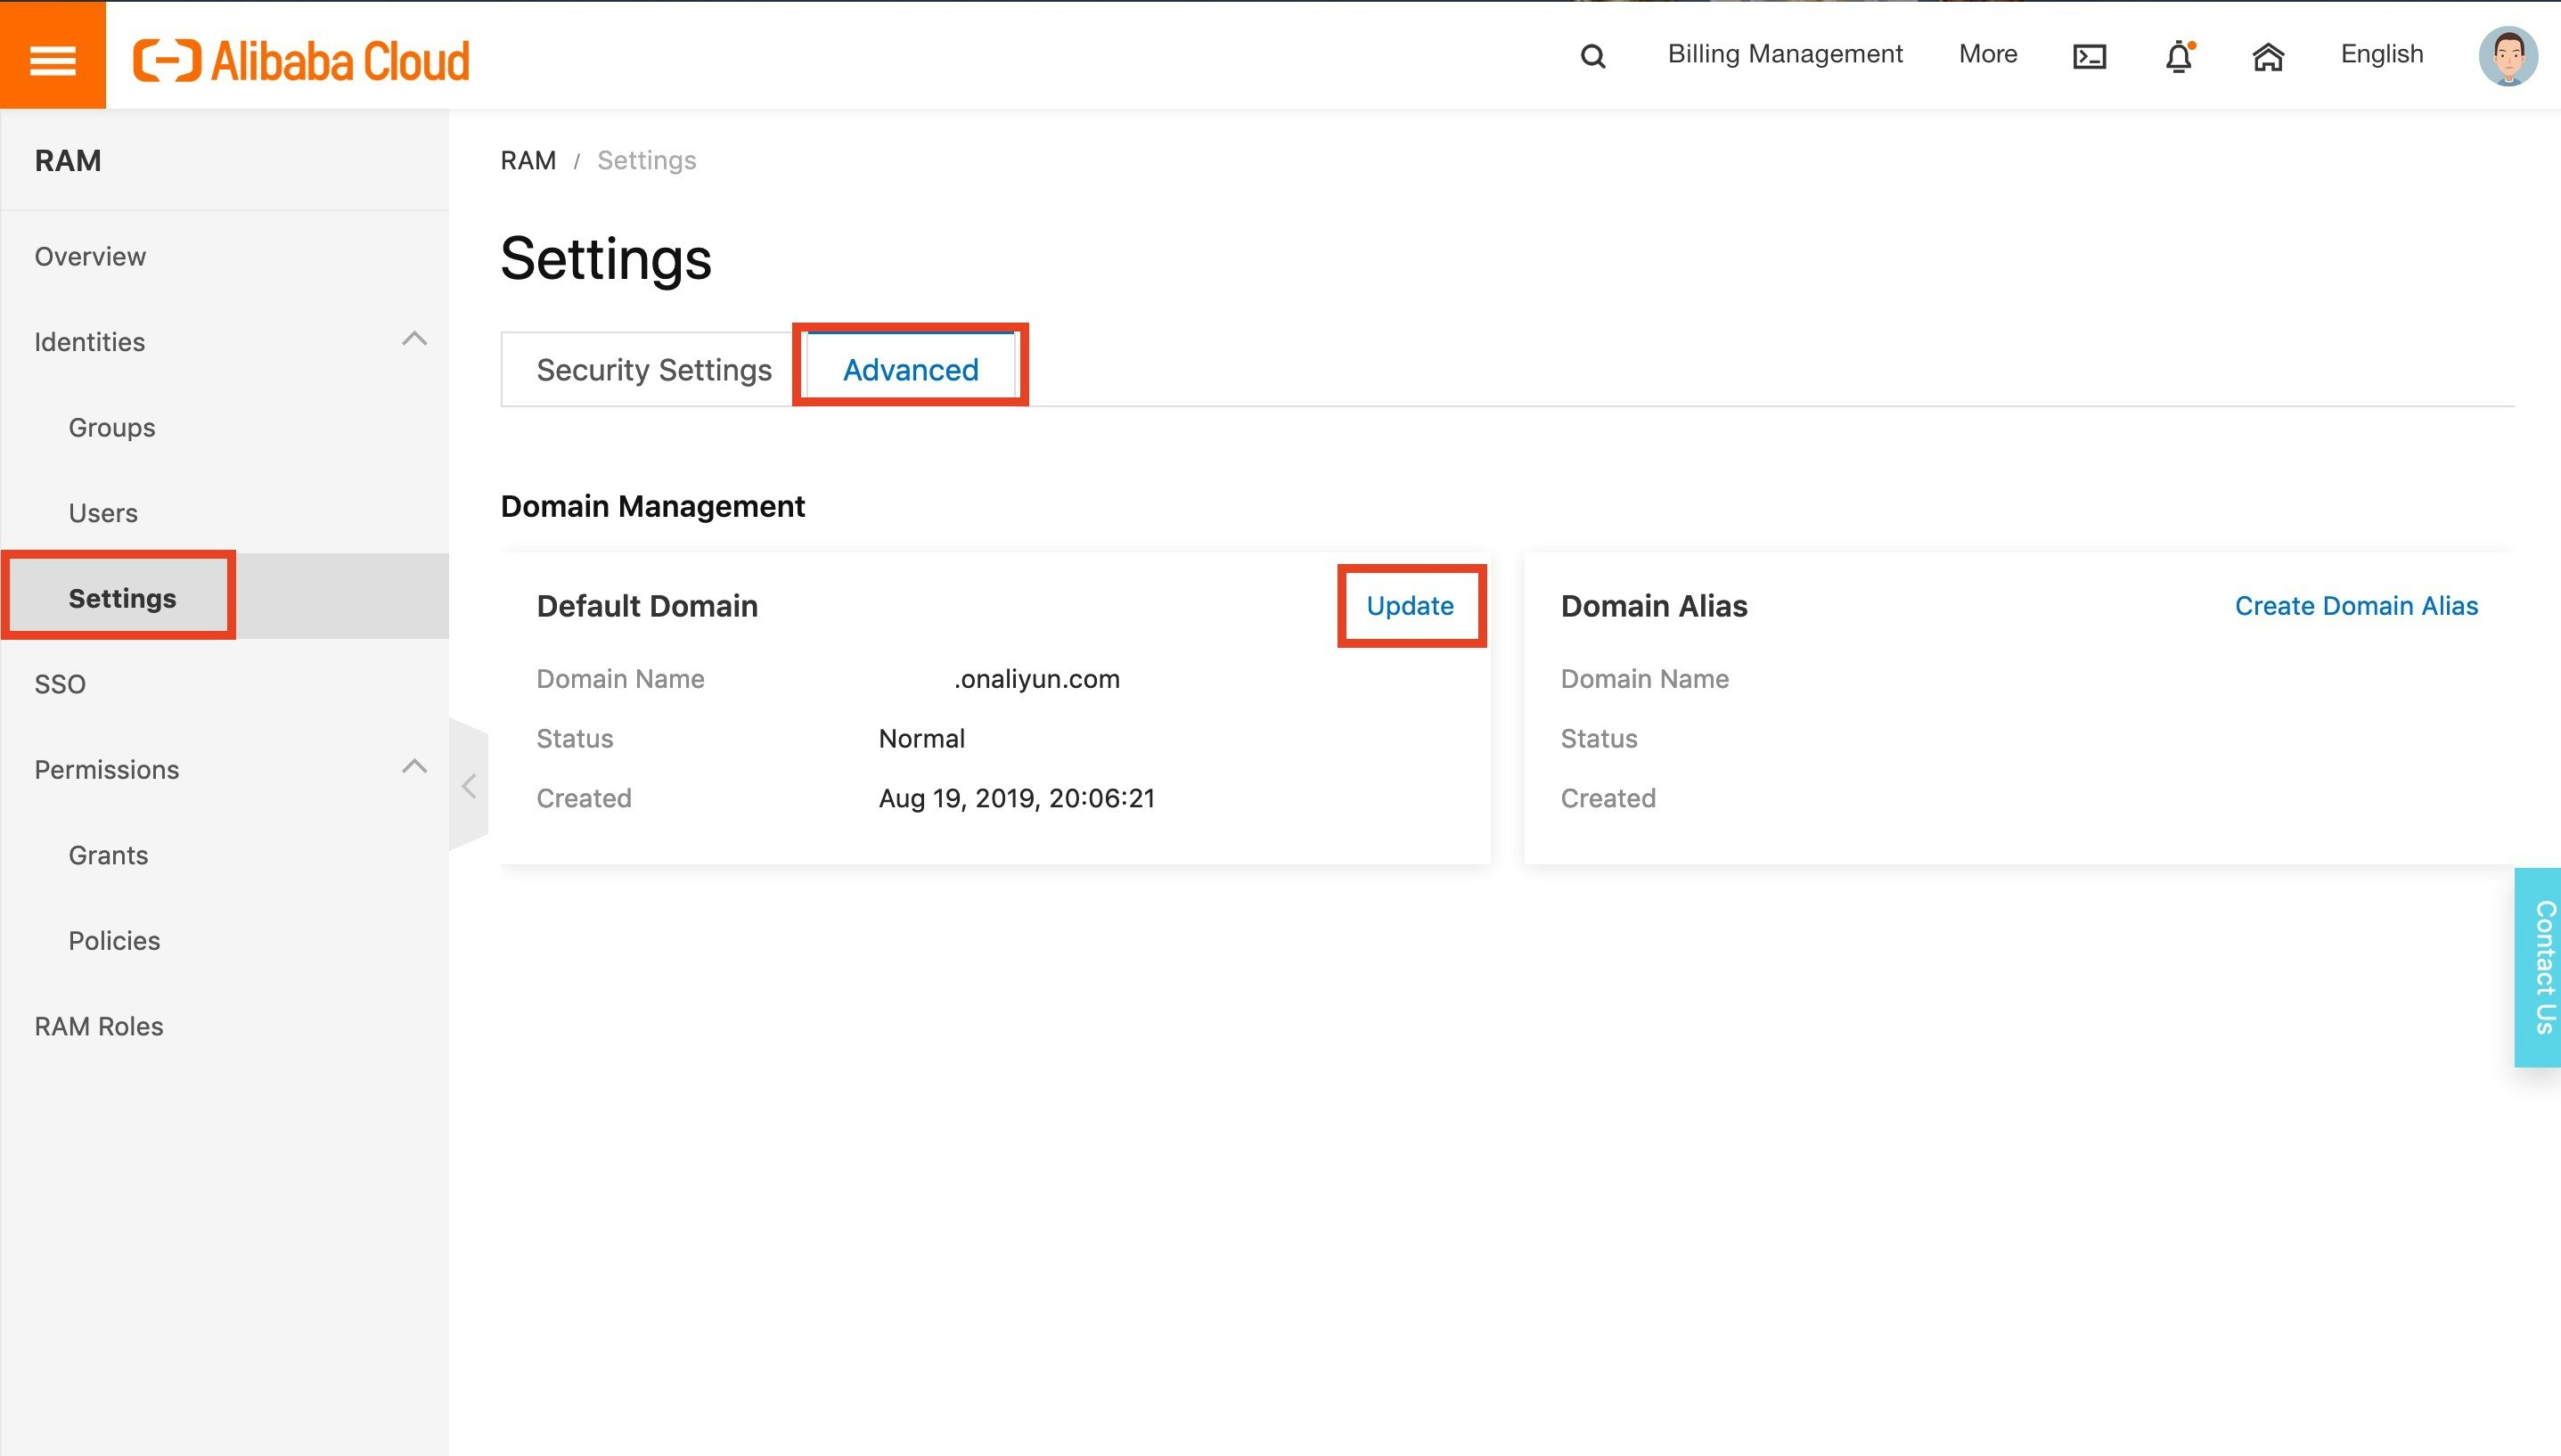The width and height of the screenshot is (2561, 1456).
Task: Click Update for Default Domain
Action: [1410, 606]
